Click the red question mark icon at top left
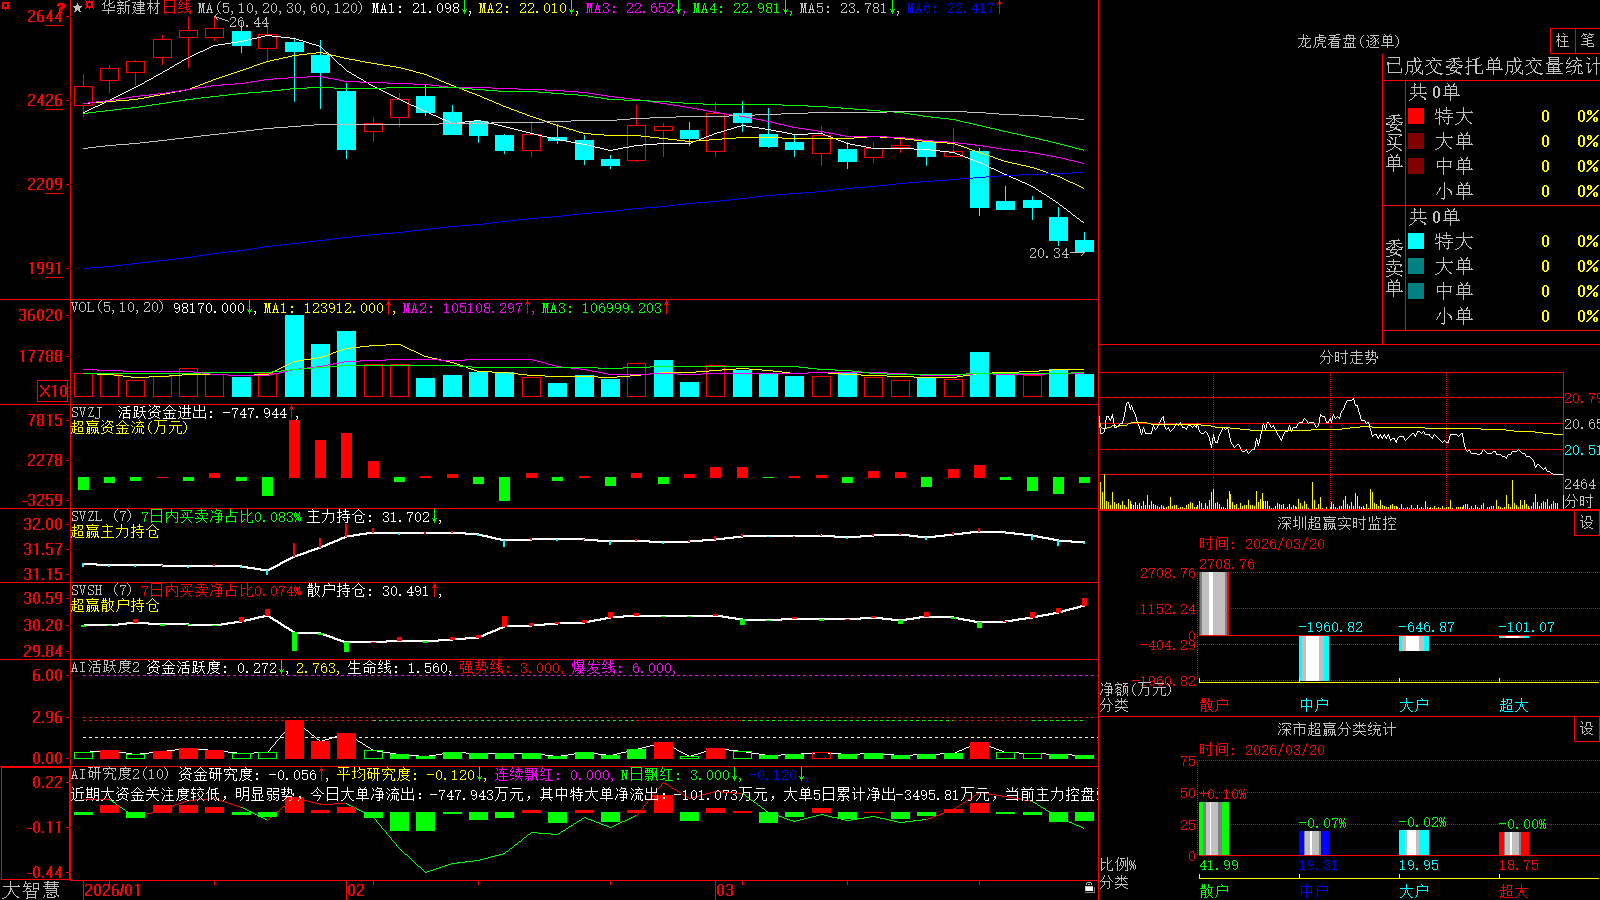 click(x=62, y=8)
